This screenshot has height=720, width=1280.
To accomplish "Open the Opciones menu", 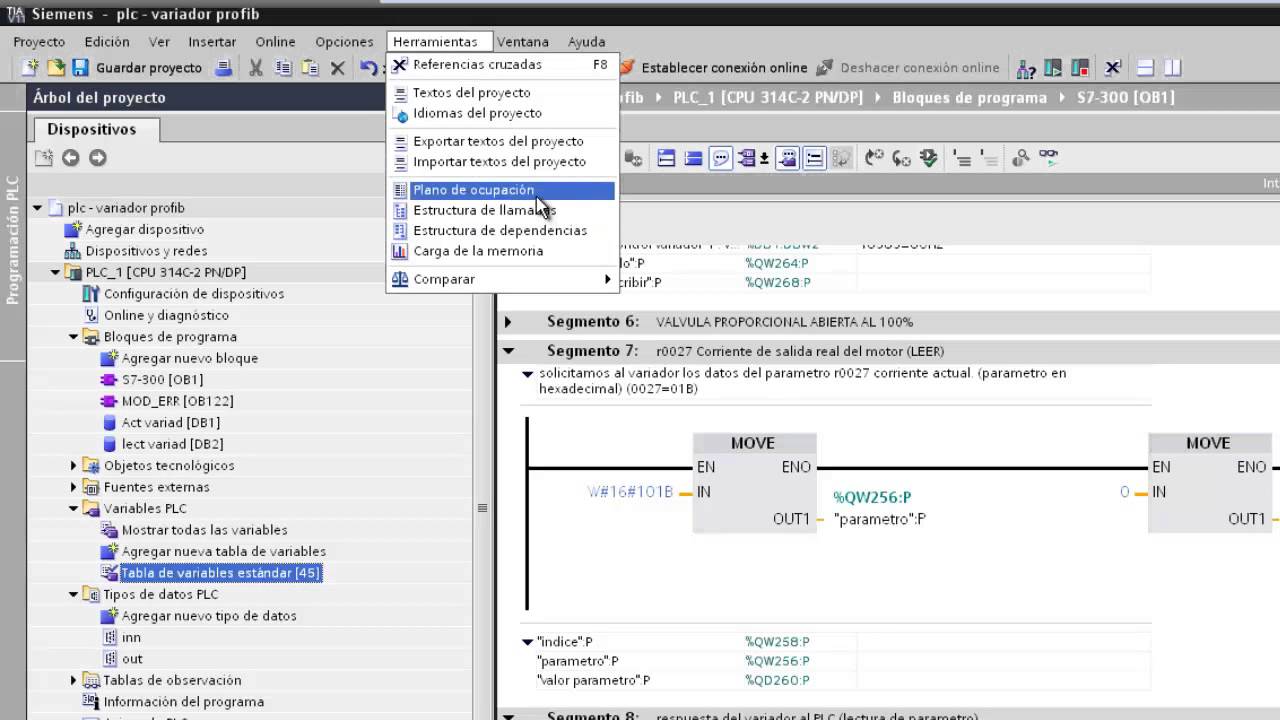I will 344,42.
